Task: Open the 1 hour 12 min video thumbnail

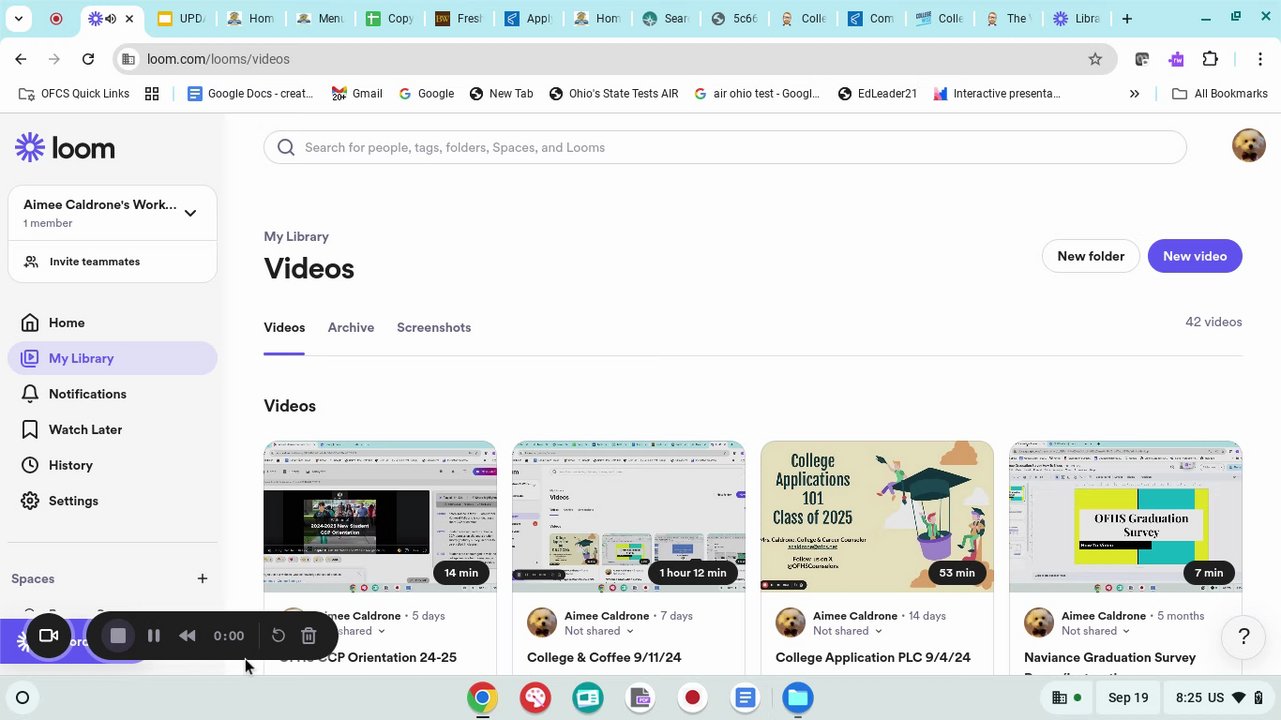Action: click(x=628, y=516)
